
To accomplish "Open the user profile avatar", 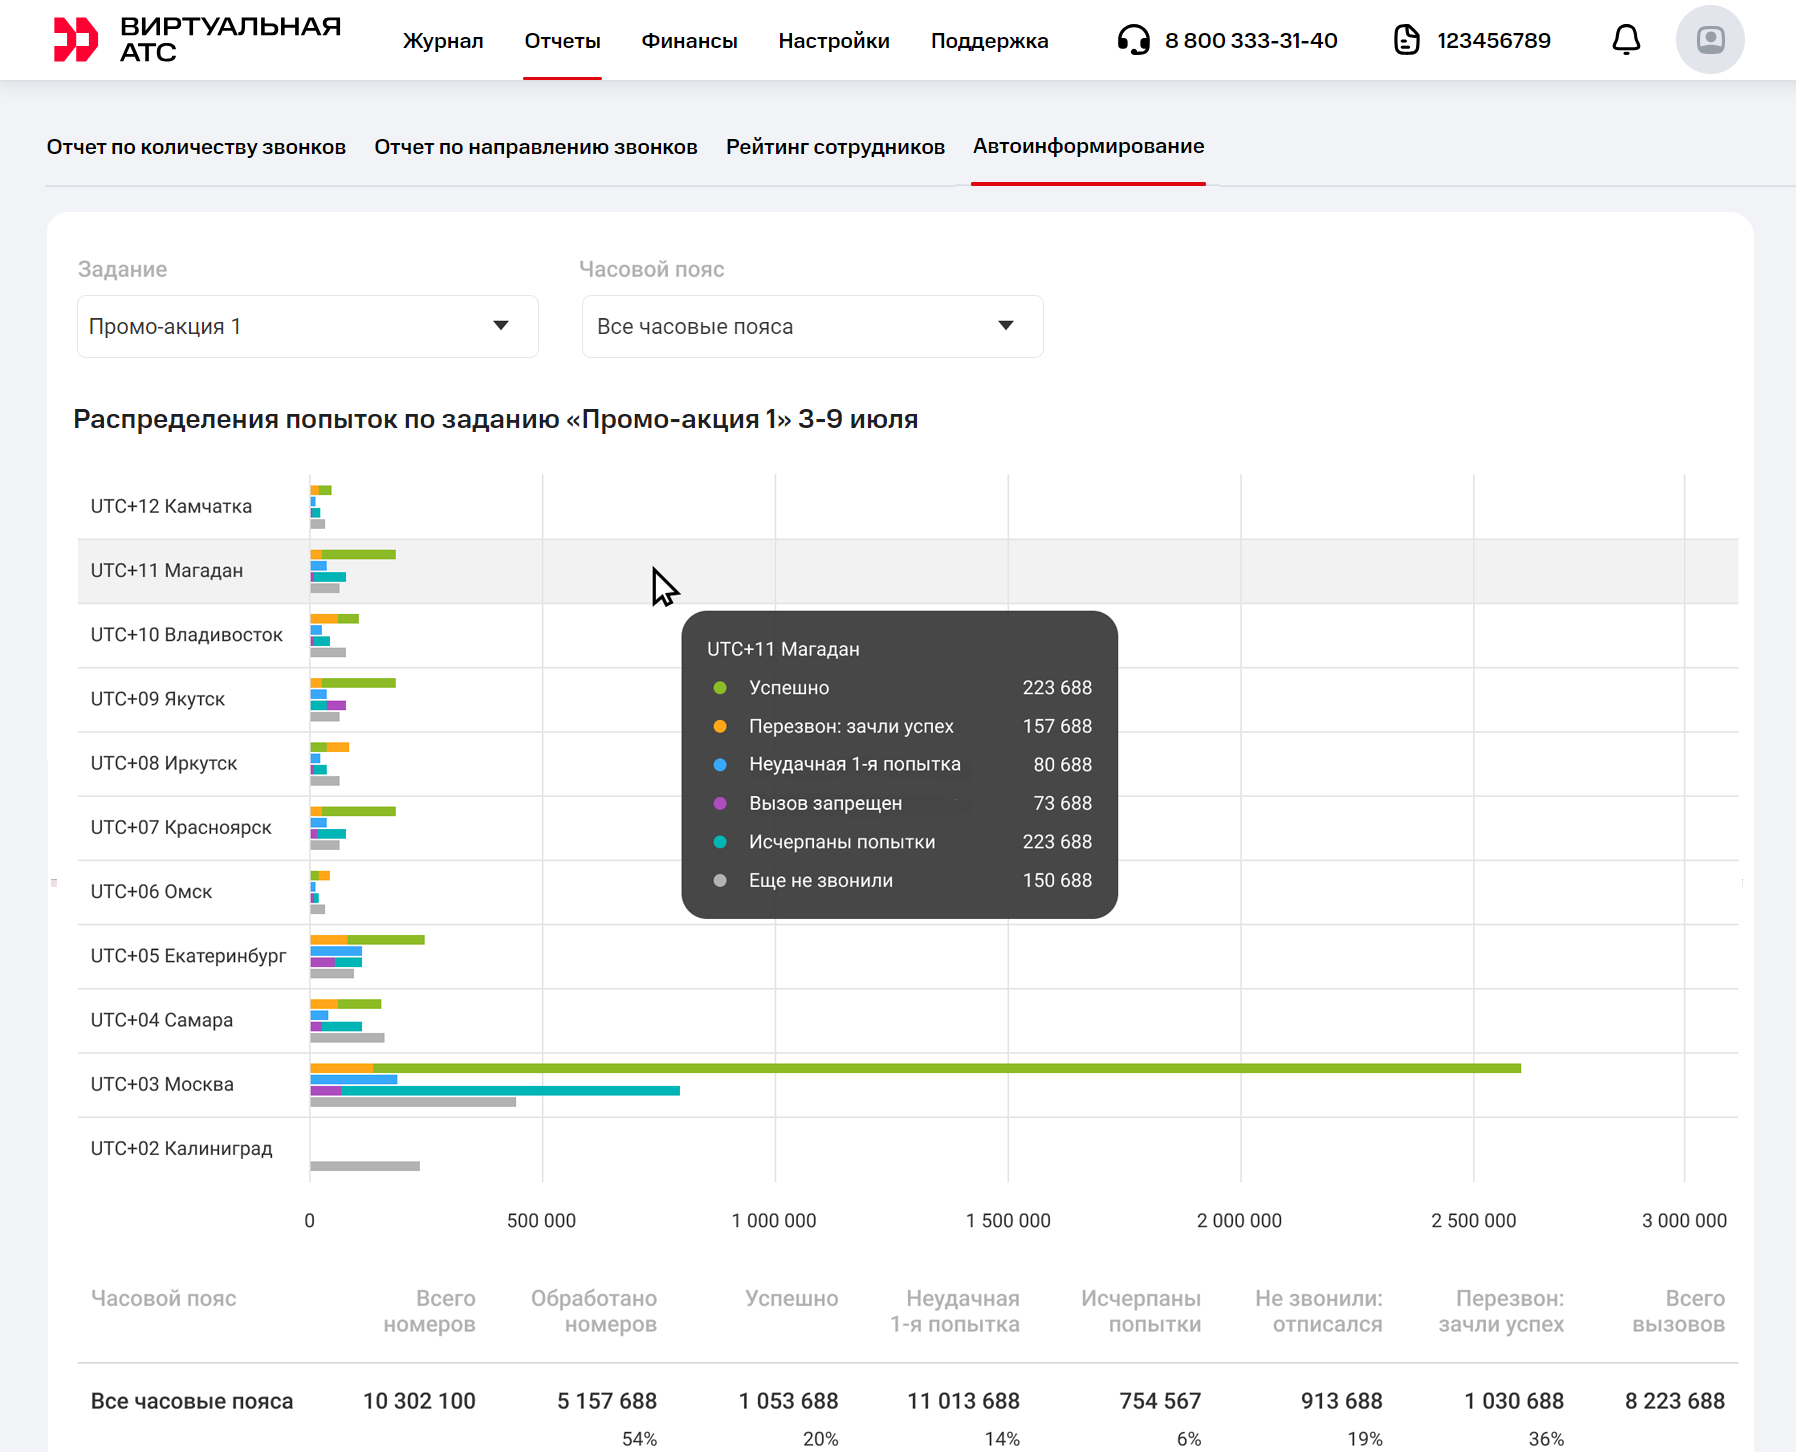I will (x=1710, y=40).
